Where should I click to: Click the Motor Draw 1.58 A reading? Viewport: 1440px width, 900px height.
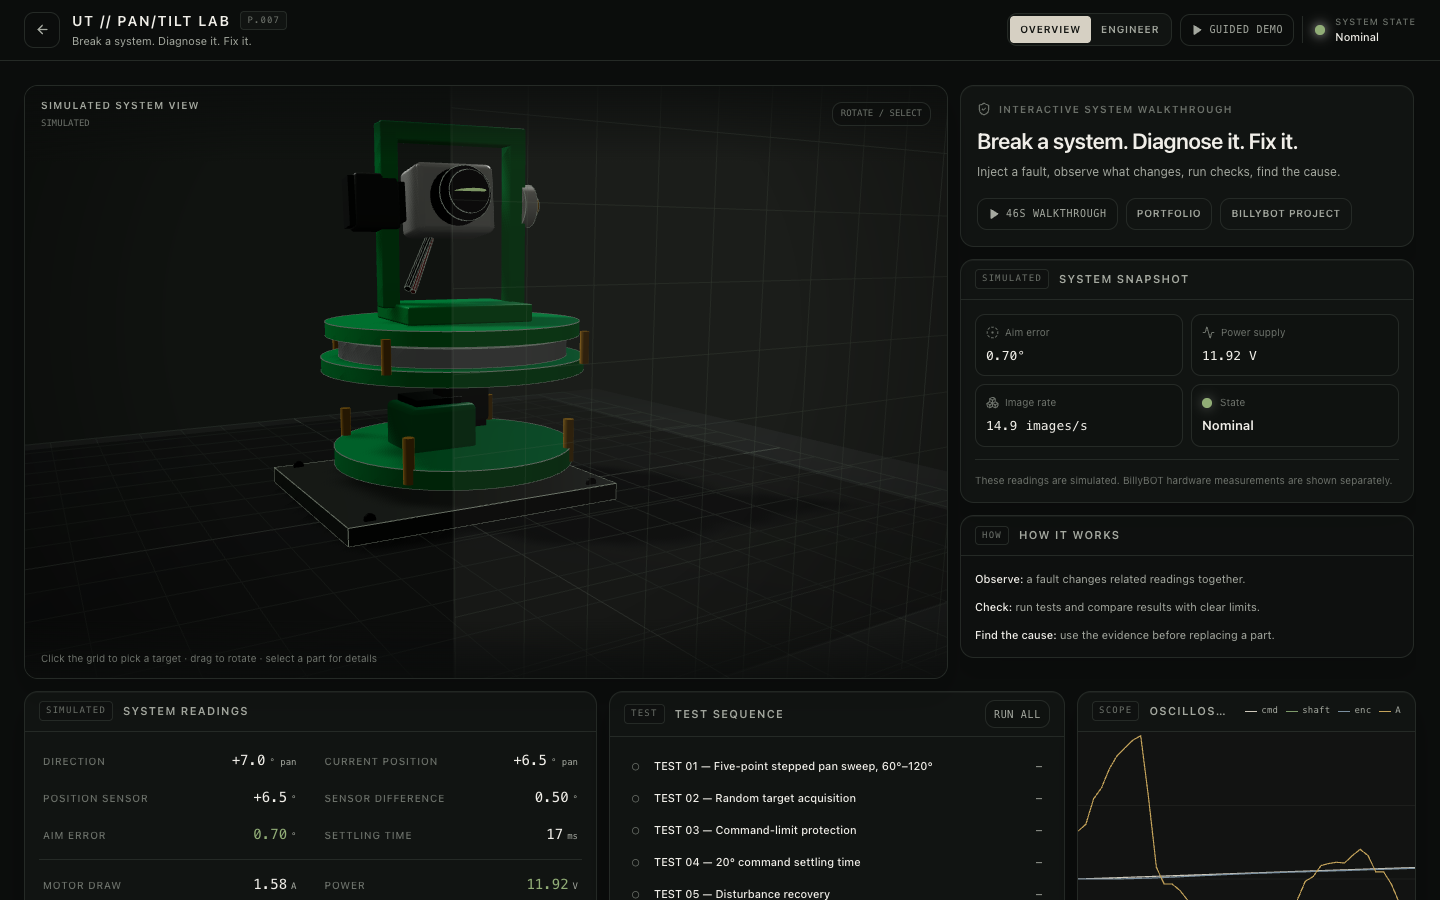tap(275, 885)
